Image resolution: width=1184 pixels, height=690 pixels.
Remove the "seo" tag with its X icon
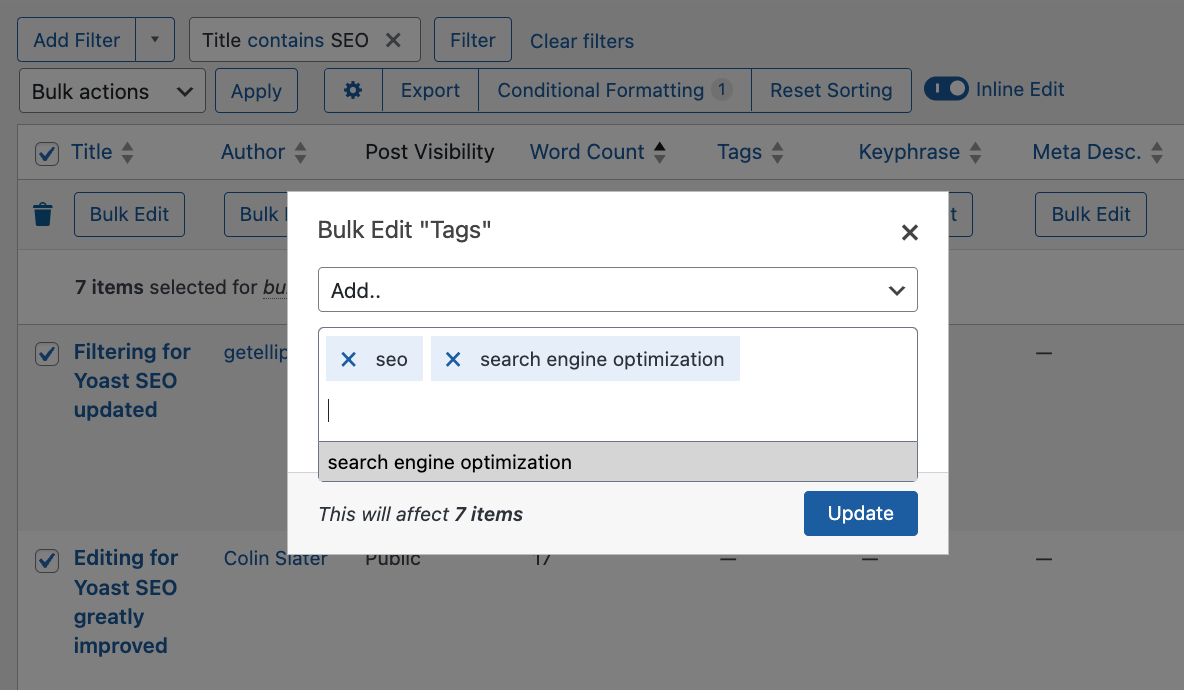click(348, 358)
